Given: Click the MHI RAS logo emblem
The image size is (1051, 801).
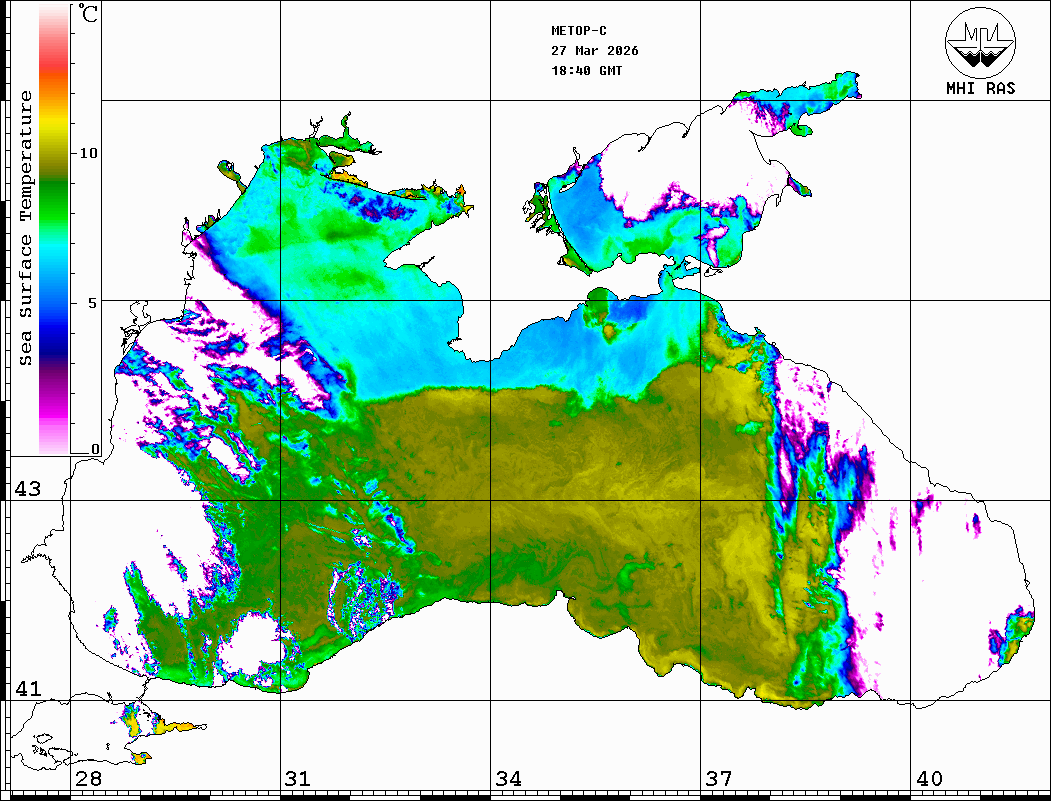Looking at the screenshot, I should click(980, 41).
